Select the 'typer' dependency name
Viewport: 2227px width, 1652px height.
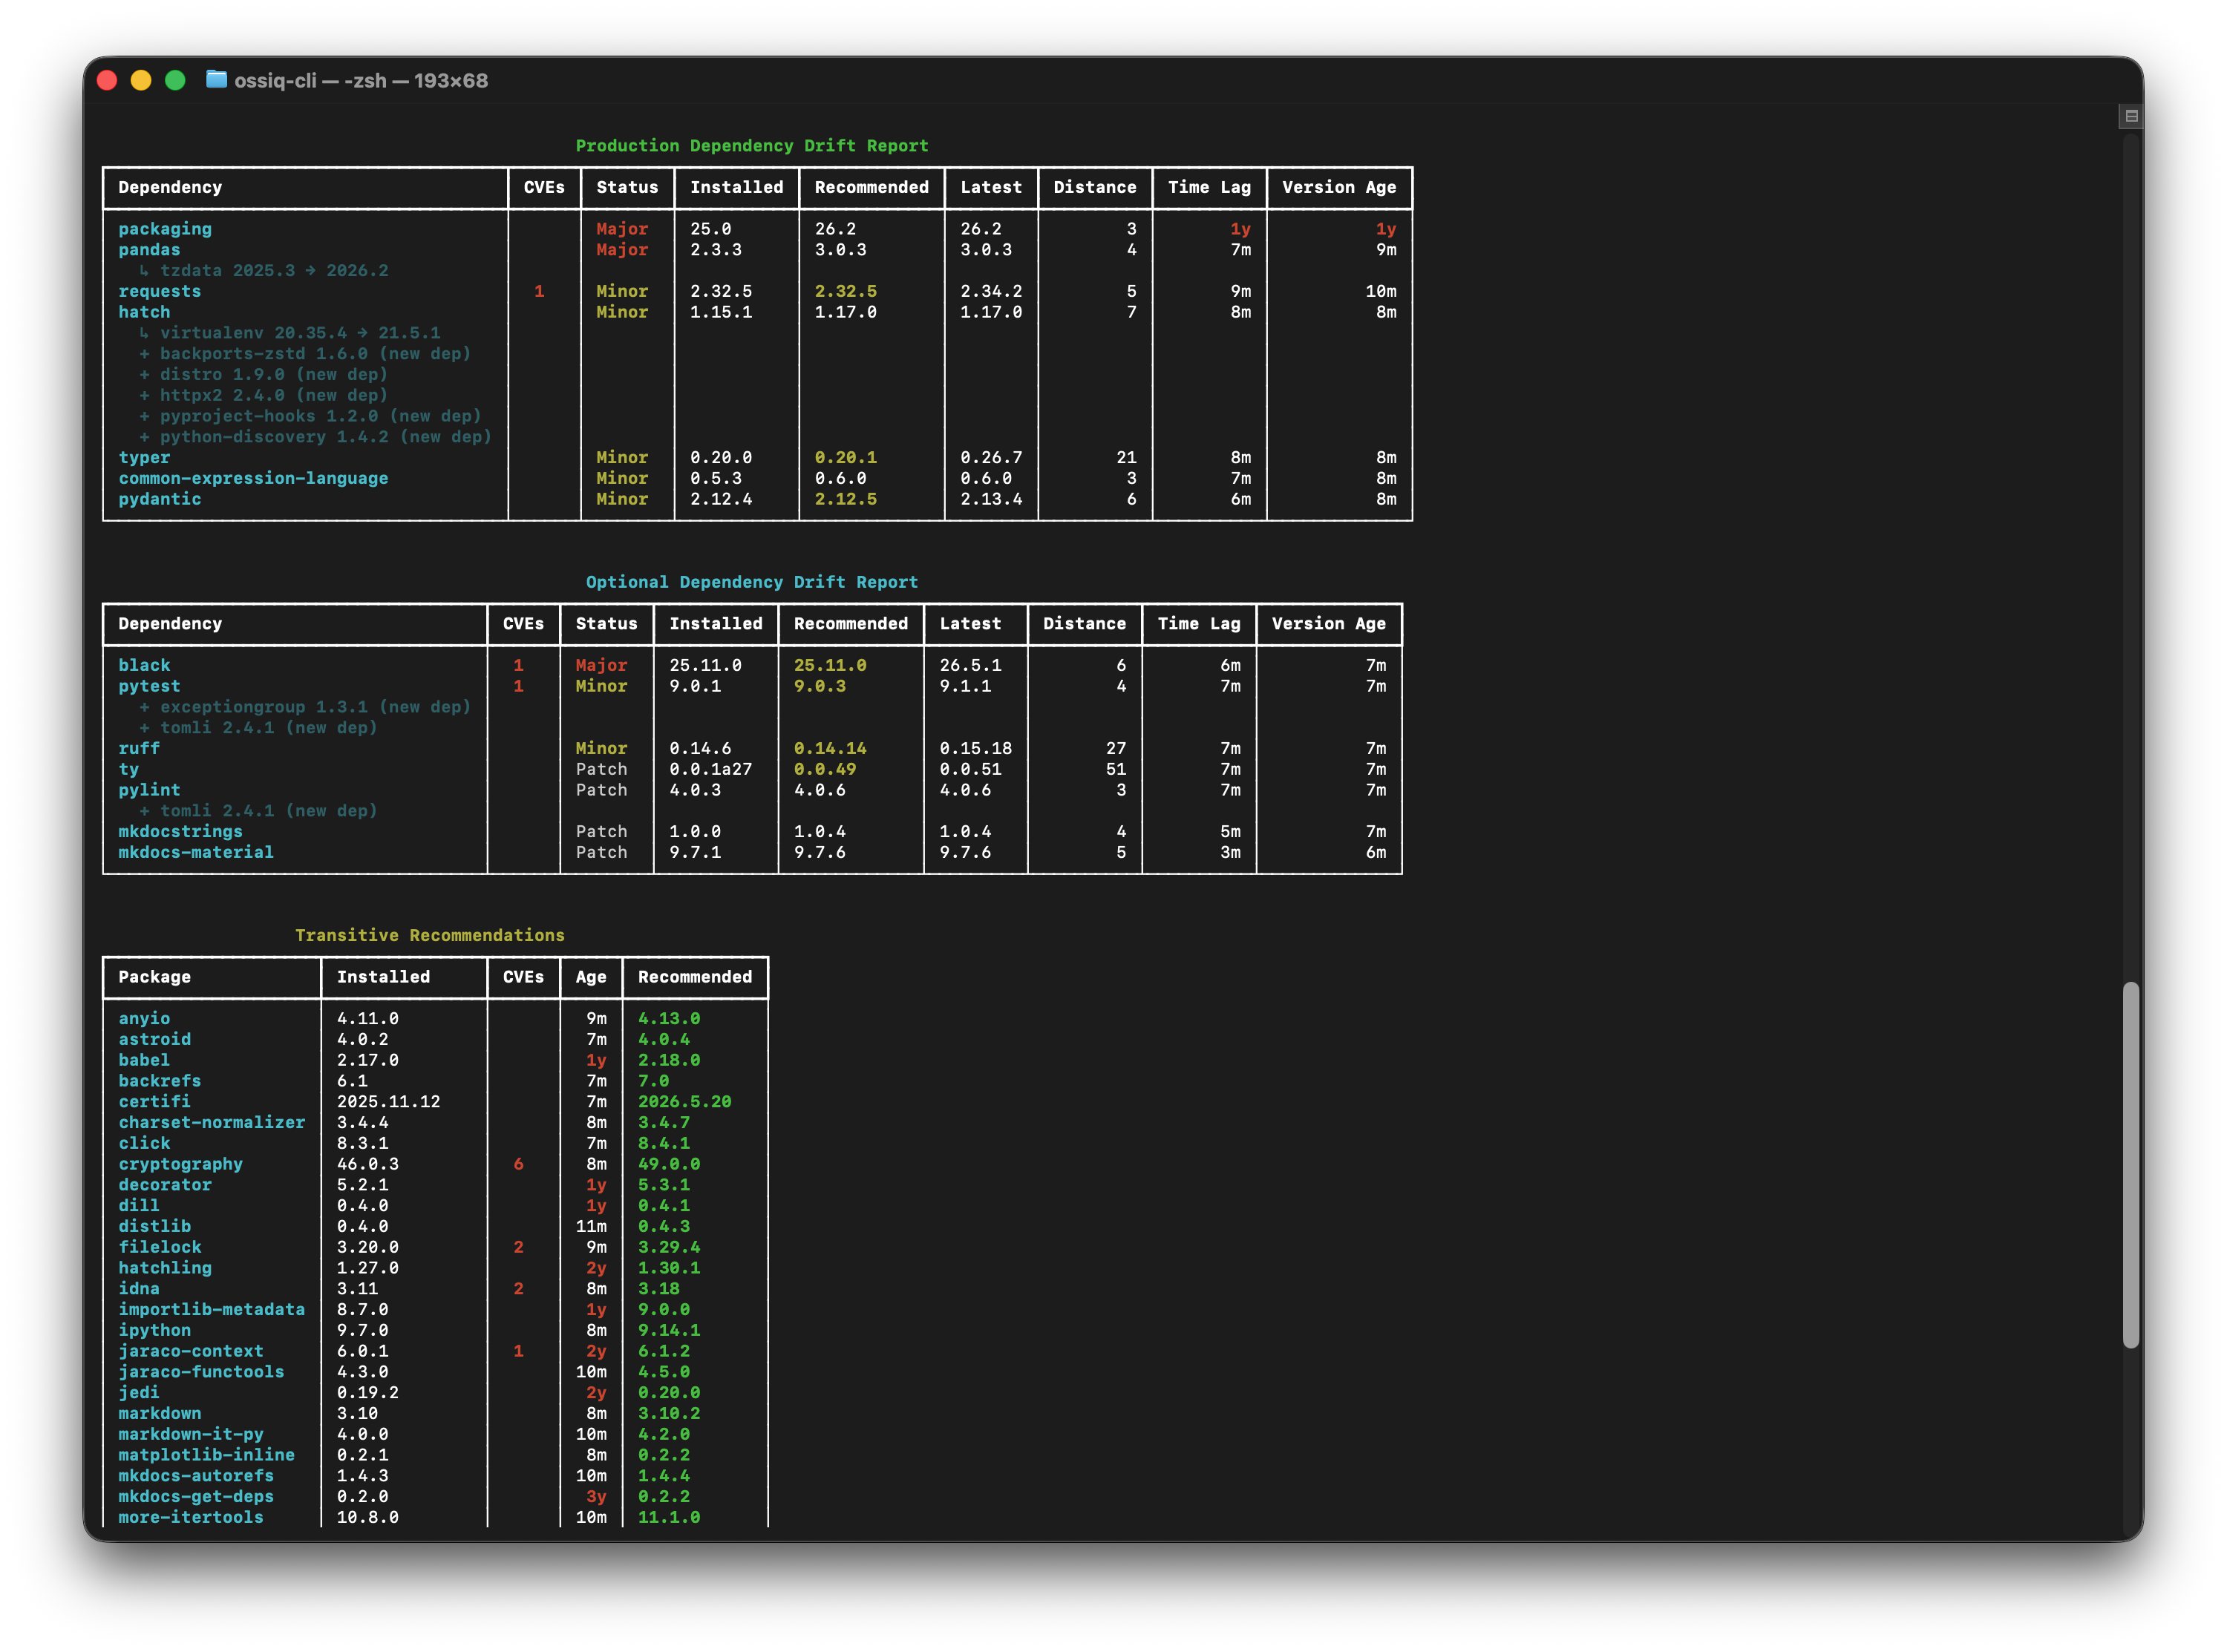(144, 458)
